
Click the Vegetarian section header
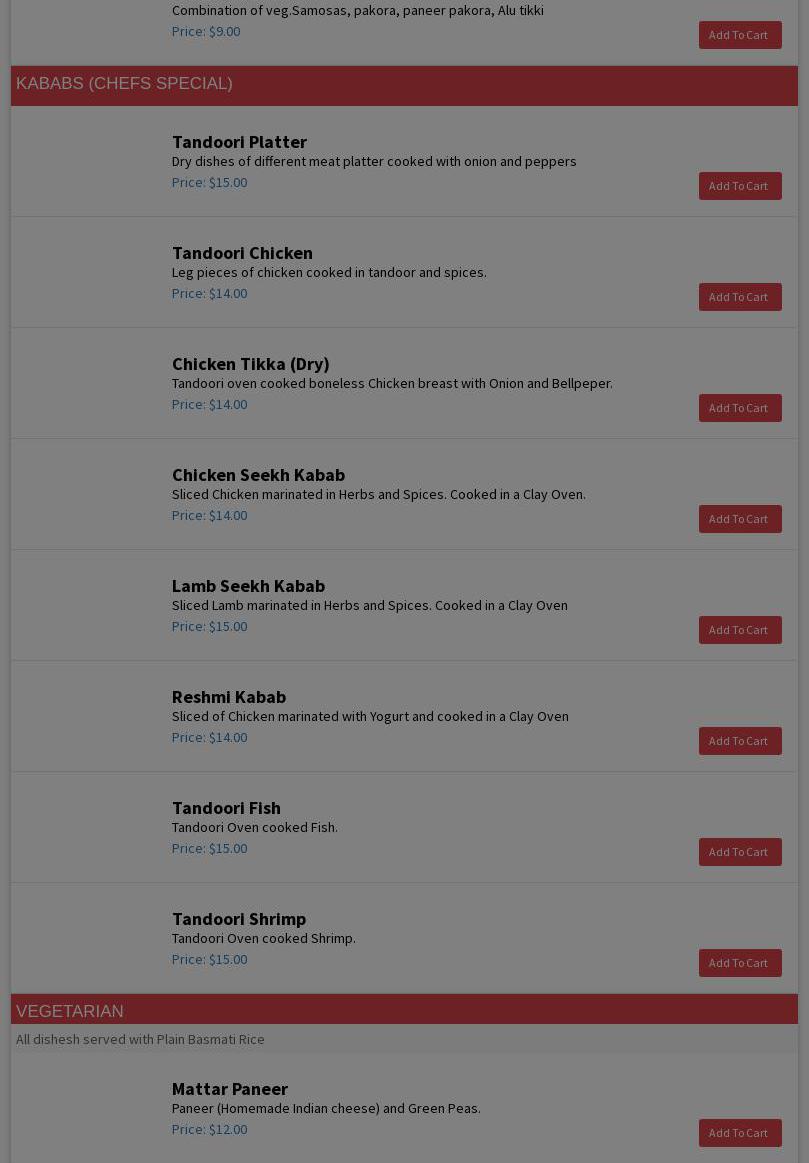coord(70,1011)
